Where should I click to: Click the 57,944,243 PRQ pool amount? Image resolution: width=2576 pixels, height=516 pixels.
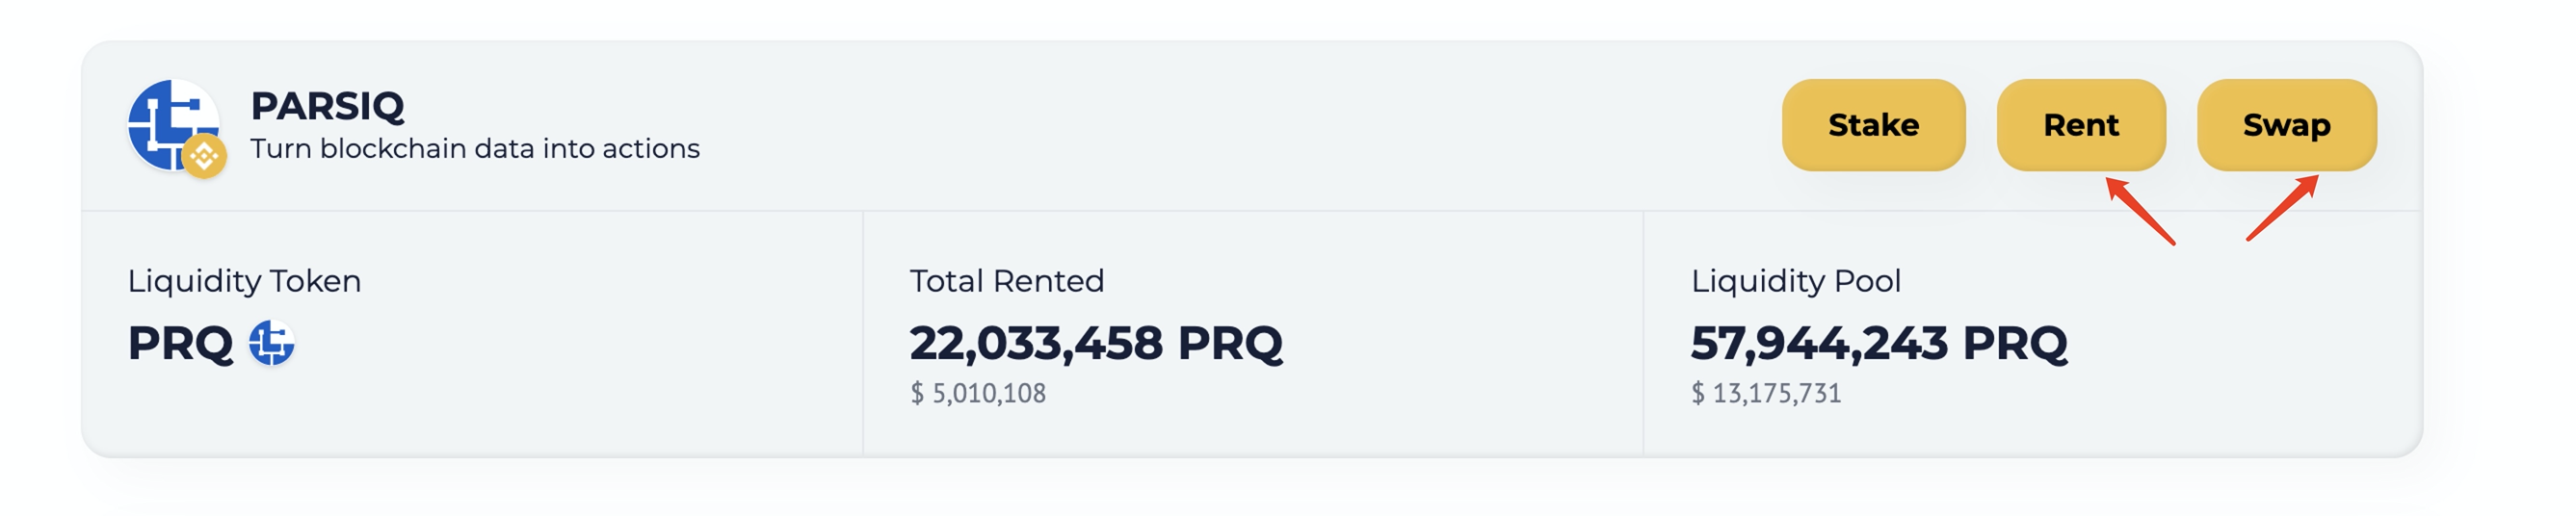coord(1878,343)
